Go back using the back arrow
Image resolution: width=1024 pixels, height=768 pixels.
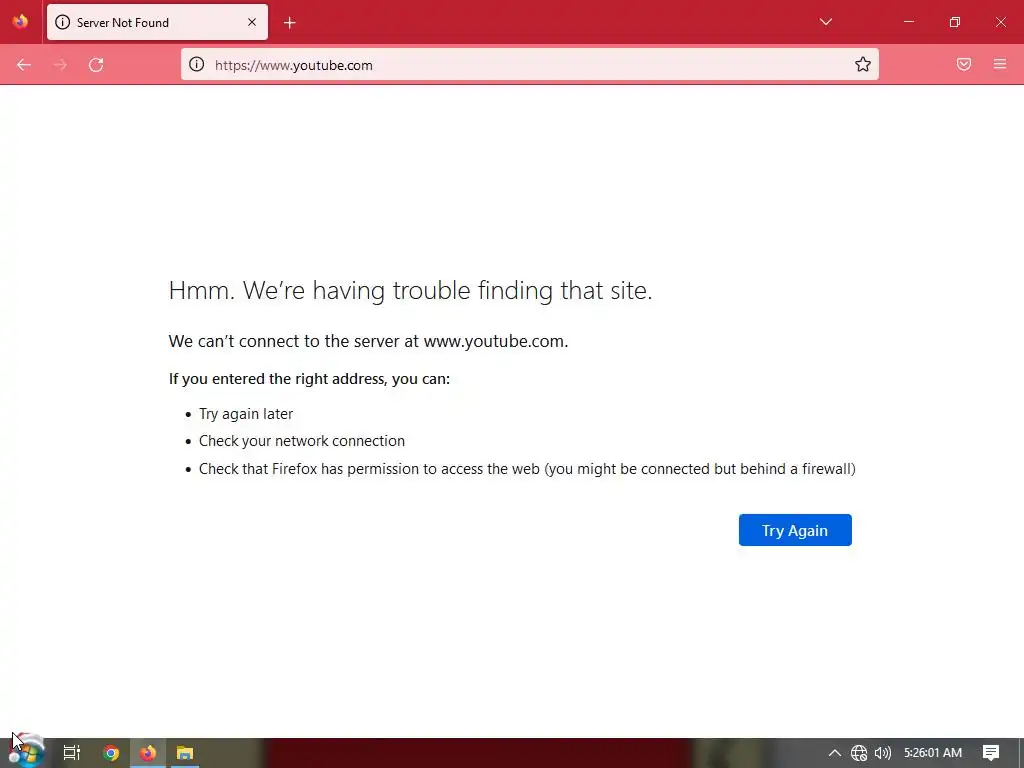[24, 65]
